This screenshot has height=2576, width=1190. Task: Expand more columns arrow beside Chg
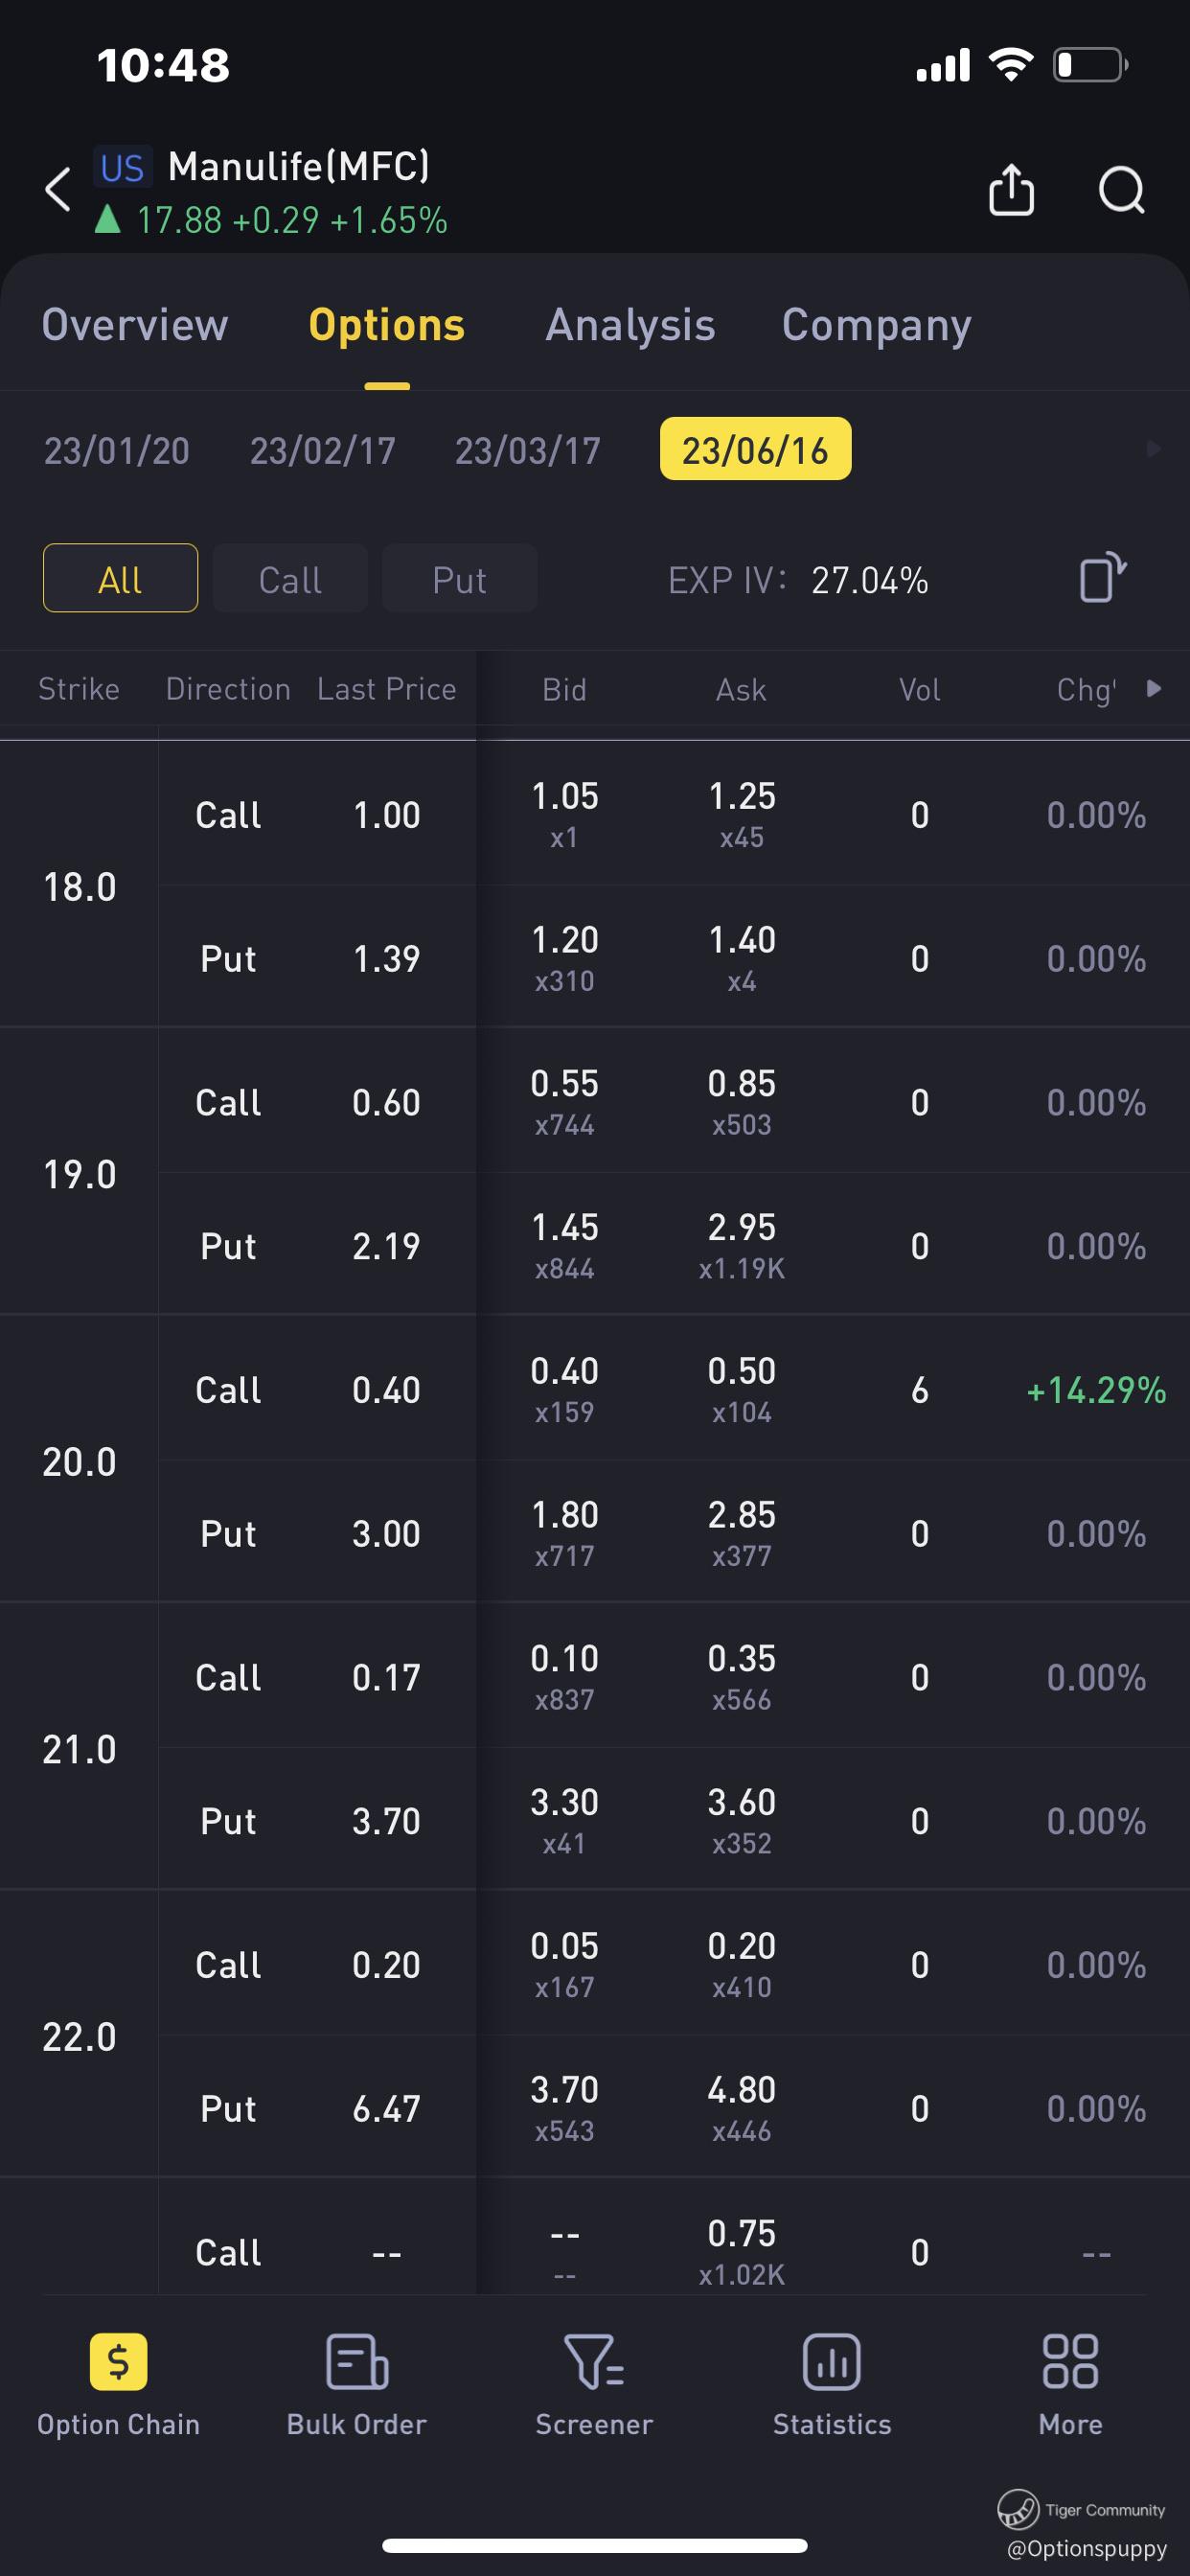(x=1153, y=688)
